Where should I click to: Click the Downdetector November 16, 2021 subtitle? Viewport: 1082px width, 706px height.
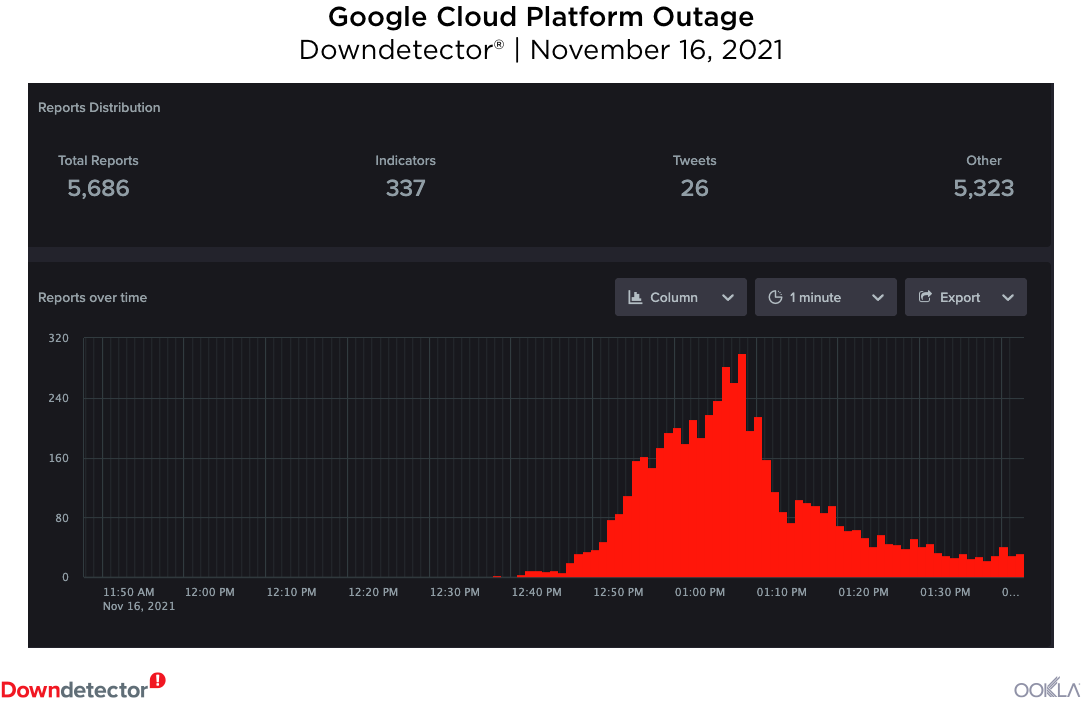(x=541, y=50)
